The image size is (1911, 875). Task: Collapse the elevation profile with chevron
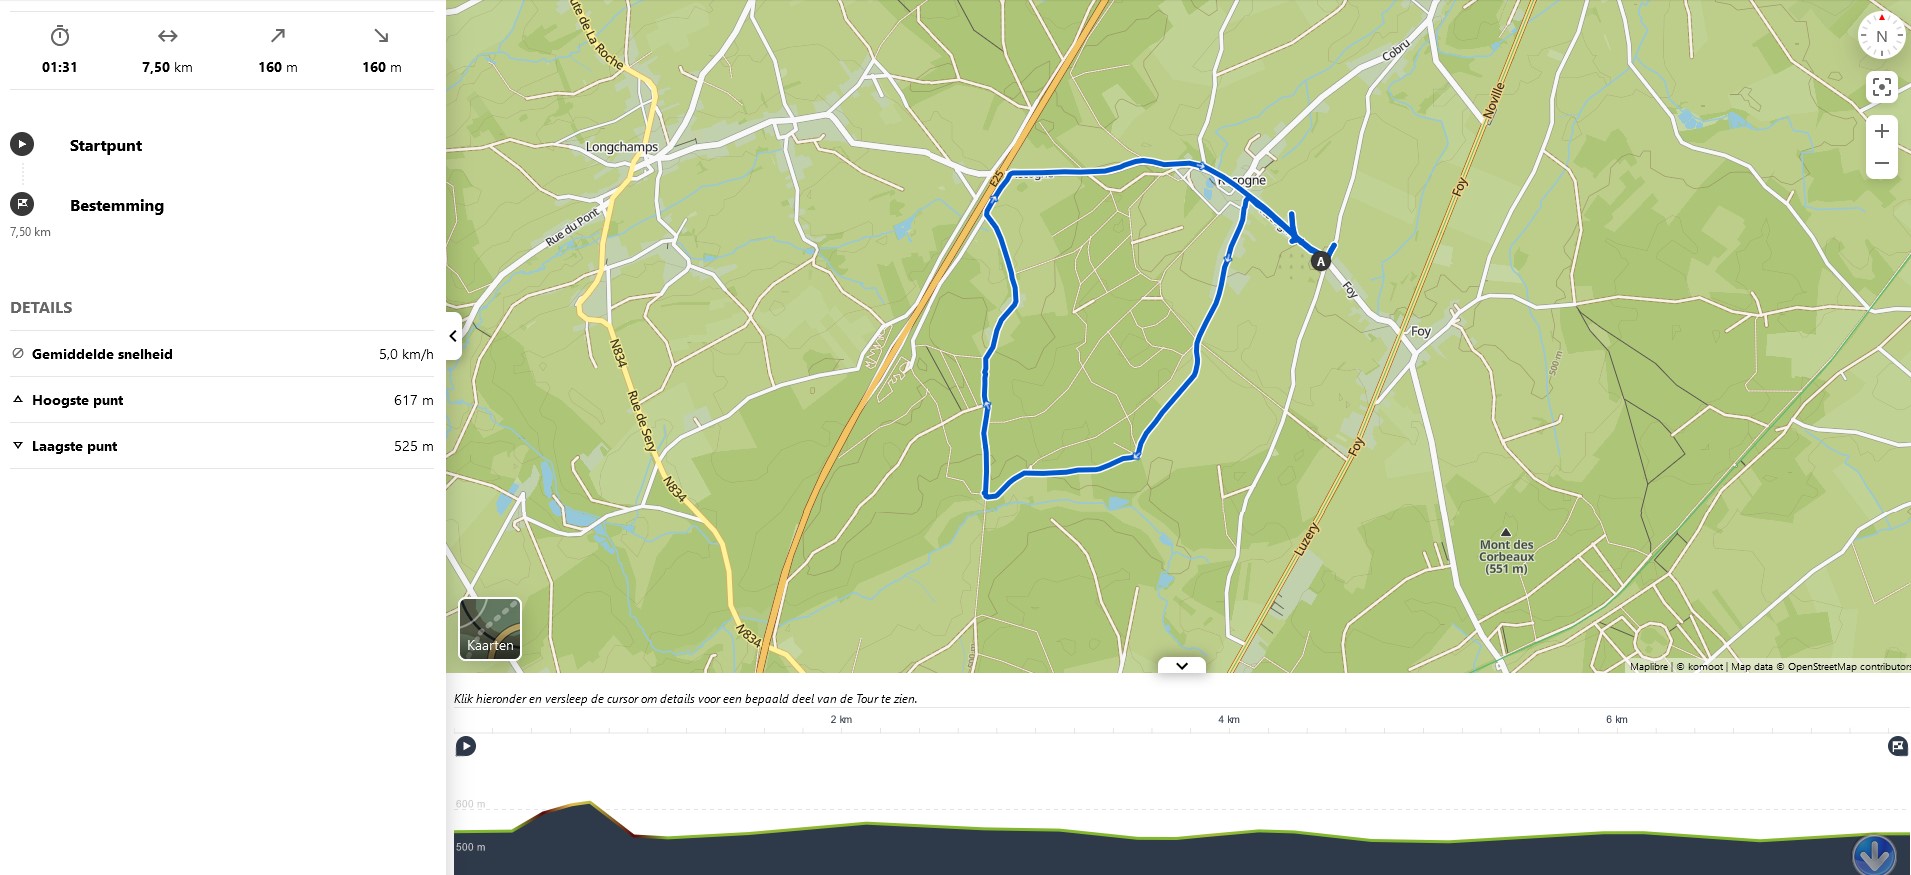[x=1181, y=666]
